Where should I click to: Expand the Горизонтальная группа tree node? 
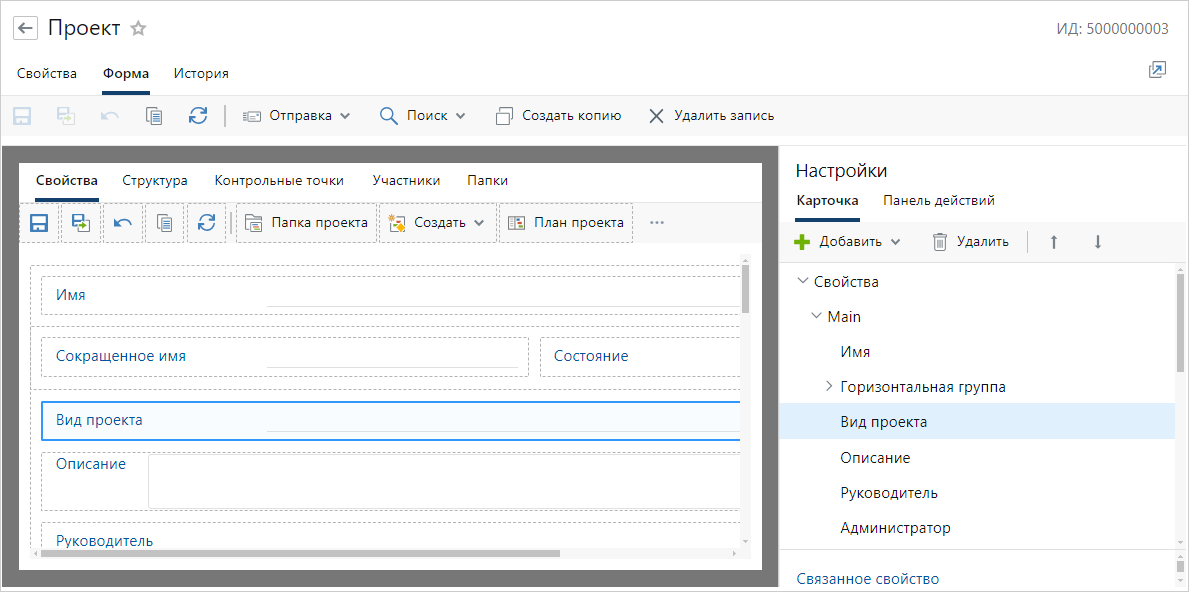click(x=828, y=386)
